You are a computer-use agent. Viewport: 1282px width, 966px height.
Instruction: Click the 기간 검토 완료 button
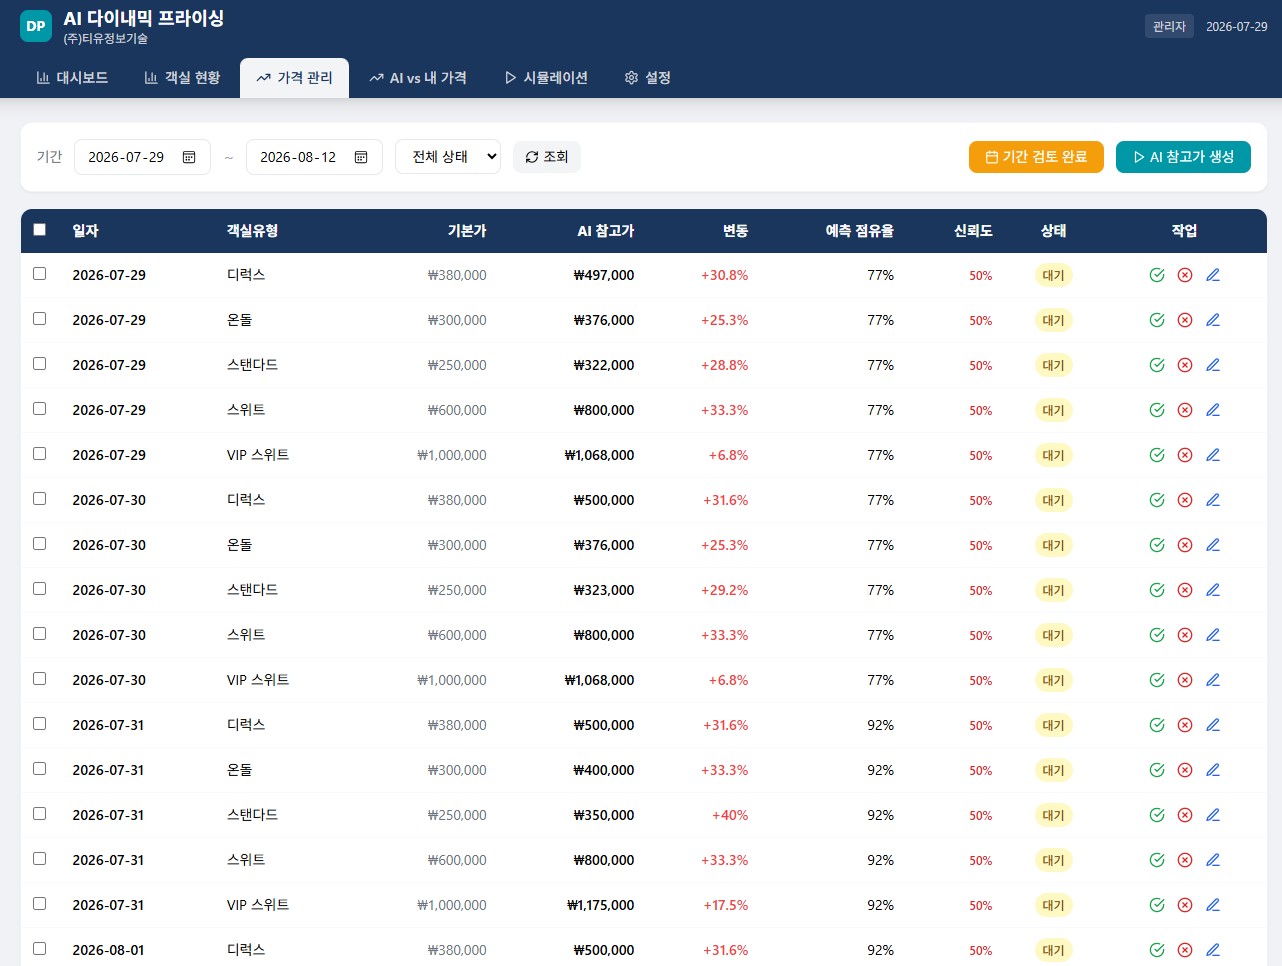[x=1036, y=157]
